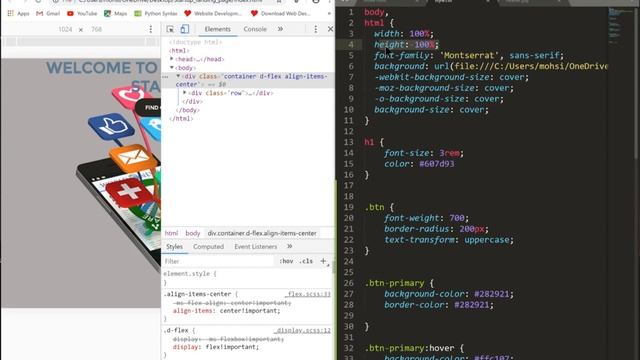Click the Filter styles input field

point(218,261)
